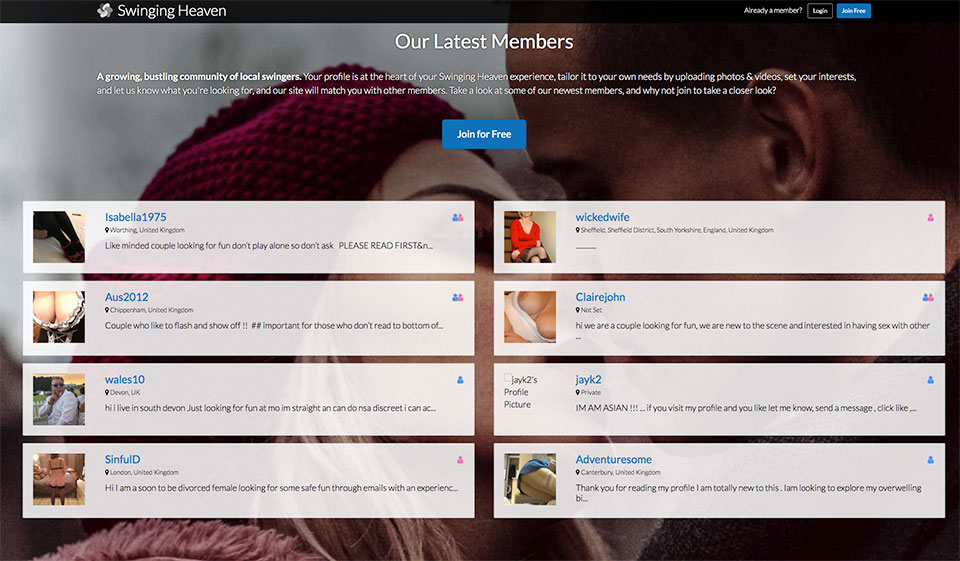Viewport: 960px width, 561px height.
Task: Click the couple icon on Aus2012's card
Action: [458, 298]
